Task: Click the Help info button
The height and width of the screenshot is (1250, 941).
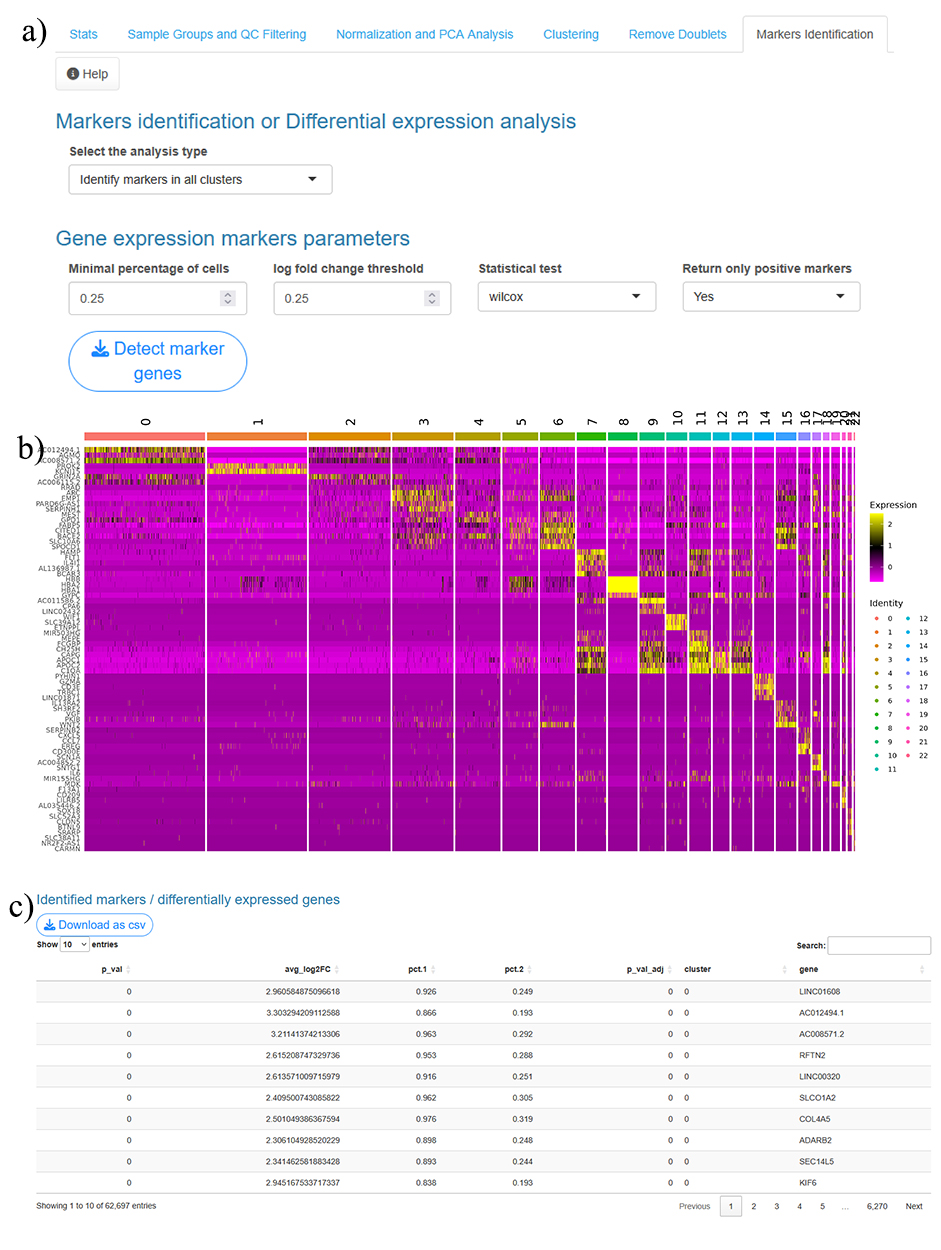Action: (x=87, y=74)
